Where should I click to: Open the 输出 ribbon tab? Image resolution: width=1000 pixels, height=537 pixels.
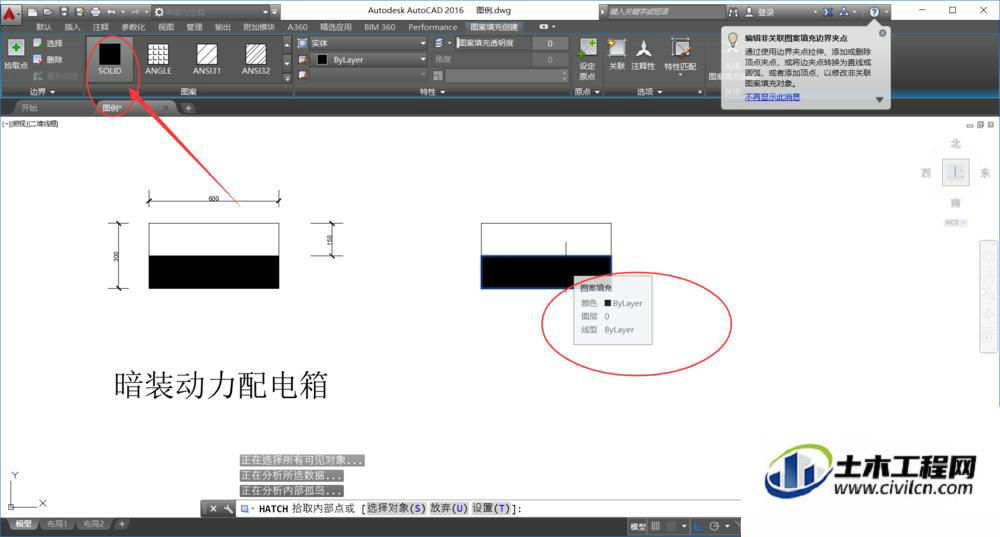click(x=222, y=27)
